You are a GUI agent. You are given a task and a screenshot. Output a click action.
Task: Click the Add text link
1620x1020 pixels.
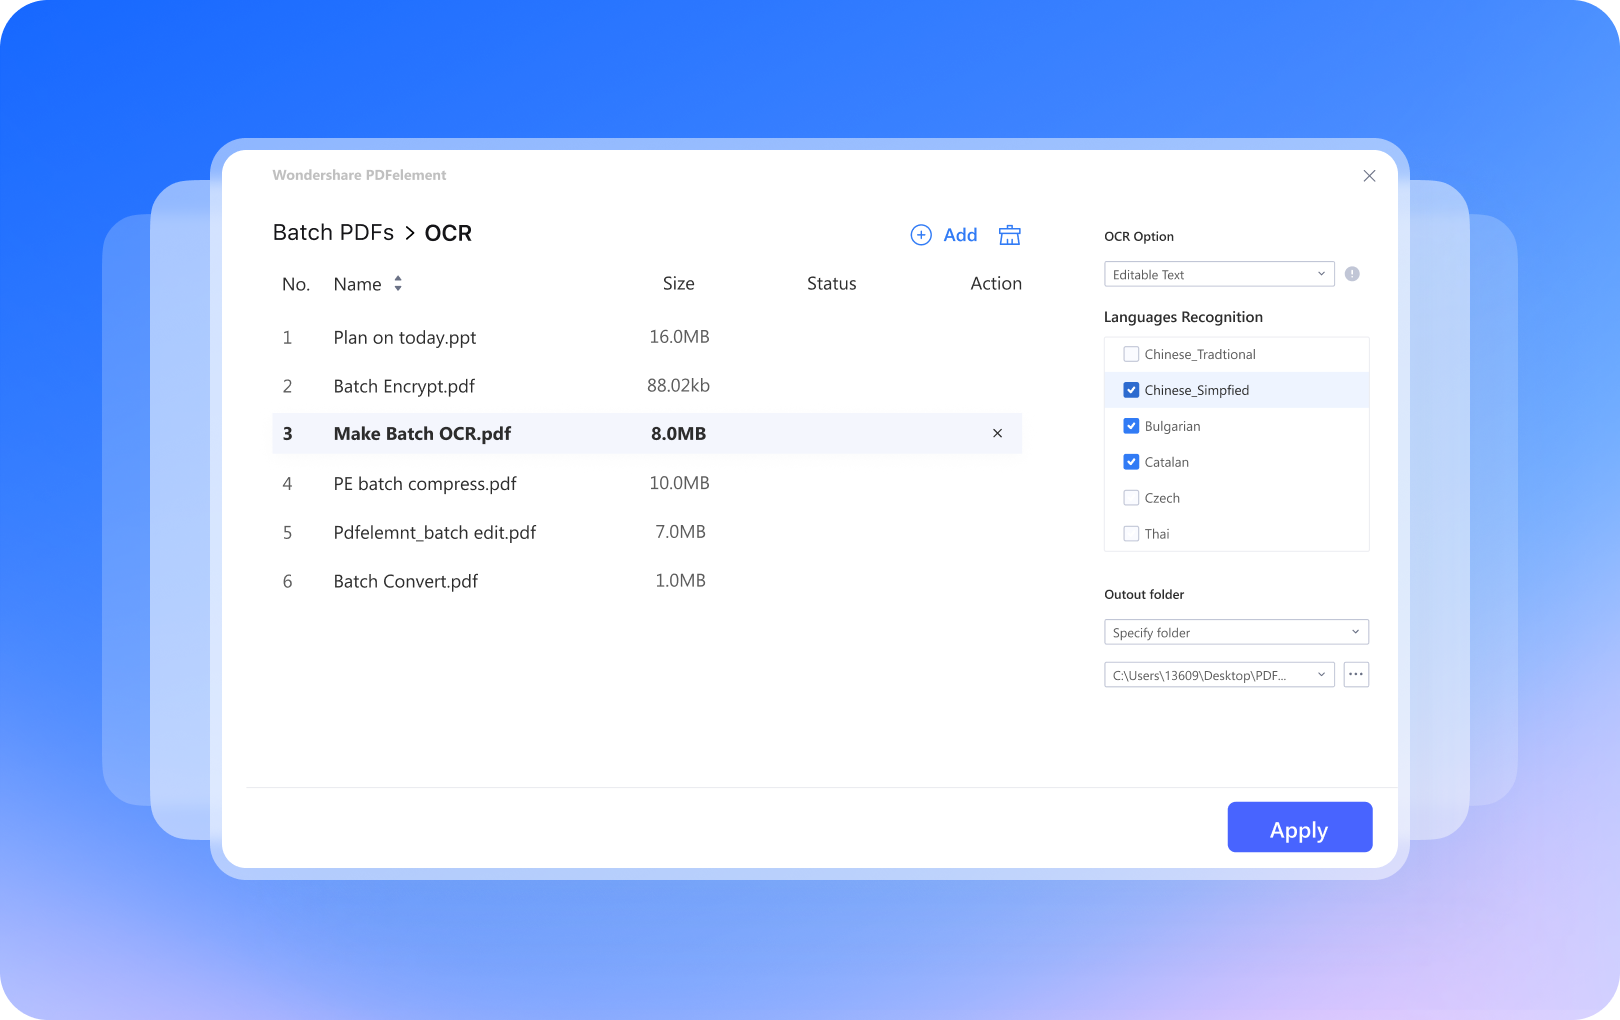tap(960, 235)
